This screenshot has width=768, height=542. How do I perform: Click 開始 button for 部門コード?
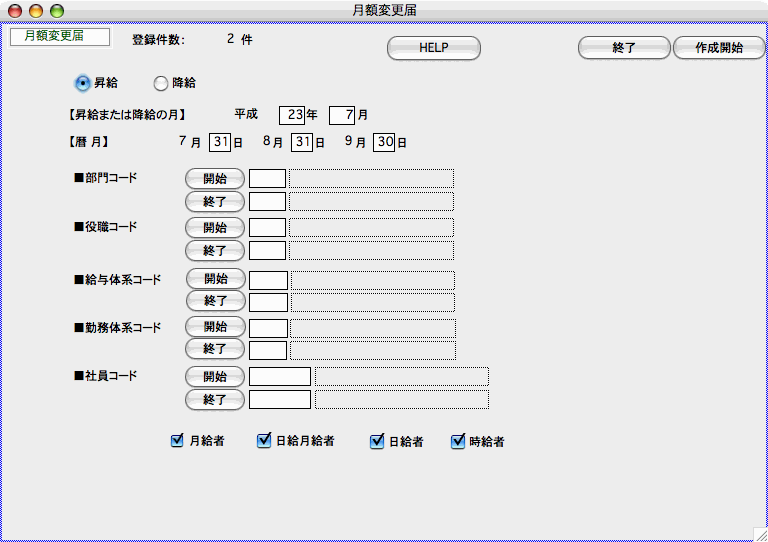215,179
